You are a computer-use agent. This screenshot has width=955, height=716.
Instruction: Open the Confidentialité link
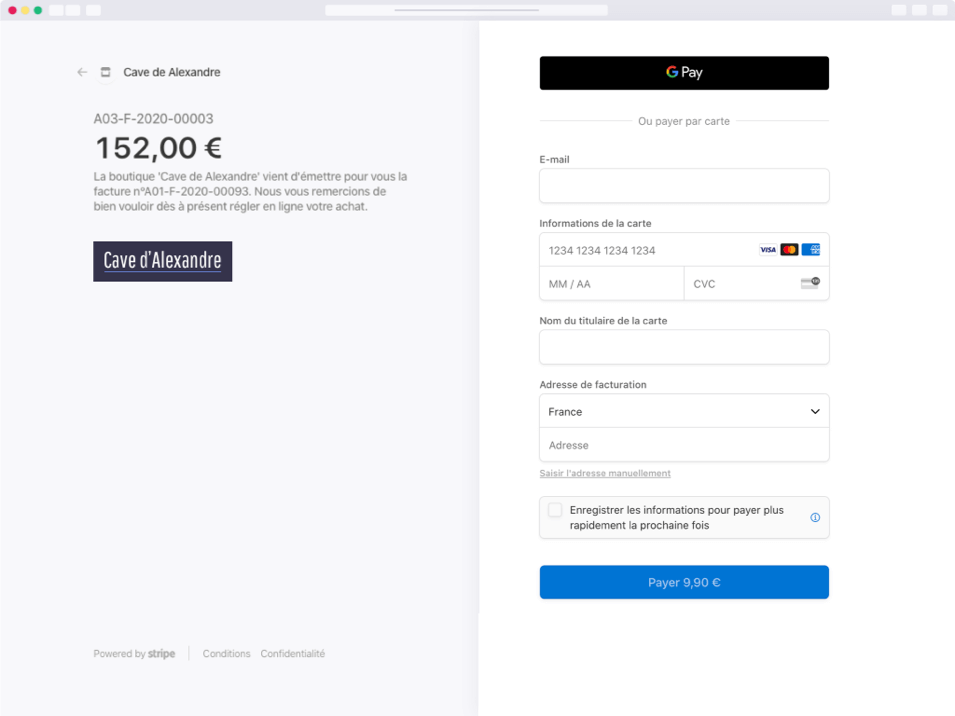pyautogui.click(x=292, y=653)
